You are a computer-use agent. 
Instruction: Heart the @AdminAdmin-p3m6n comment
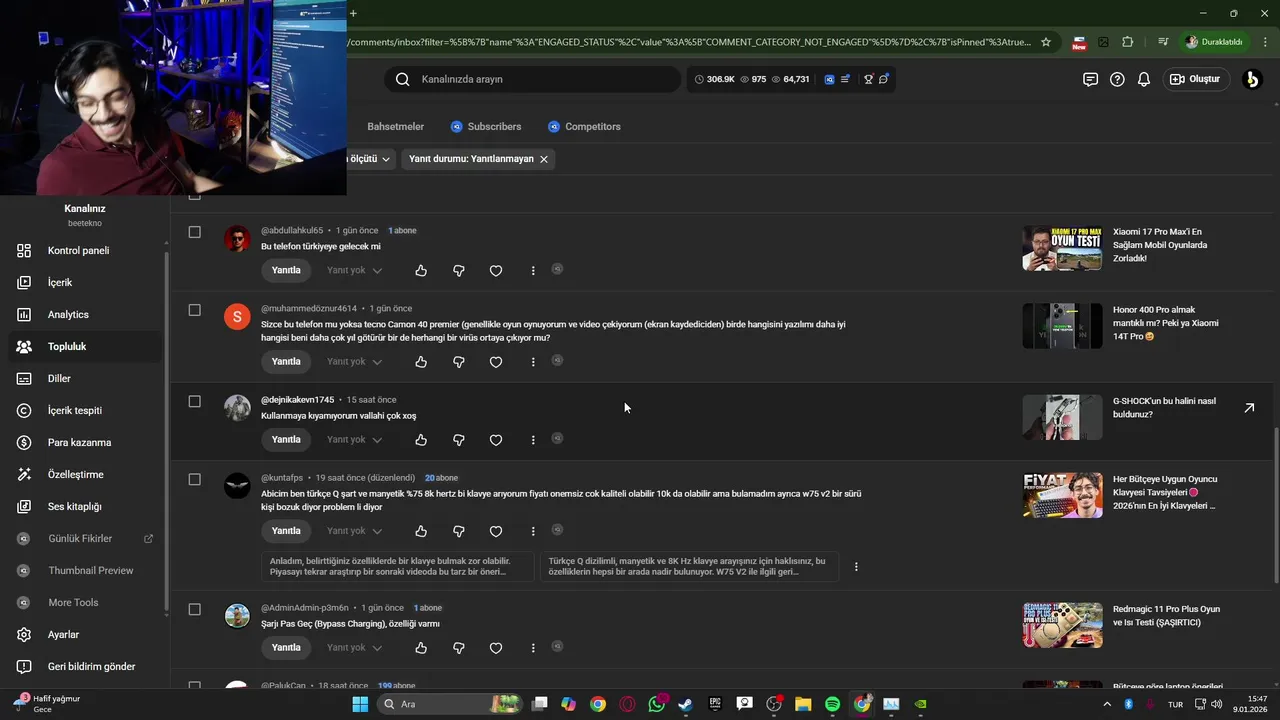click(496, 648)
